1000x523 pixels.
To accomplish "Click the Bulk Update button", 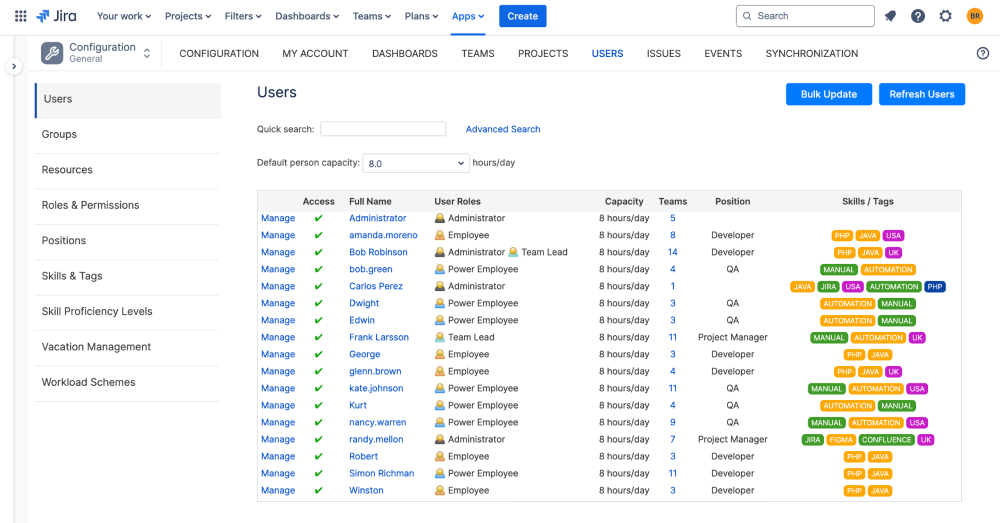I will pyautogui.click(x=828, y=94).
